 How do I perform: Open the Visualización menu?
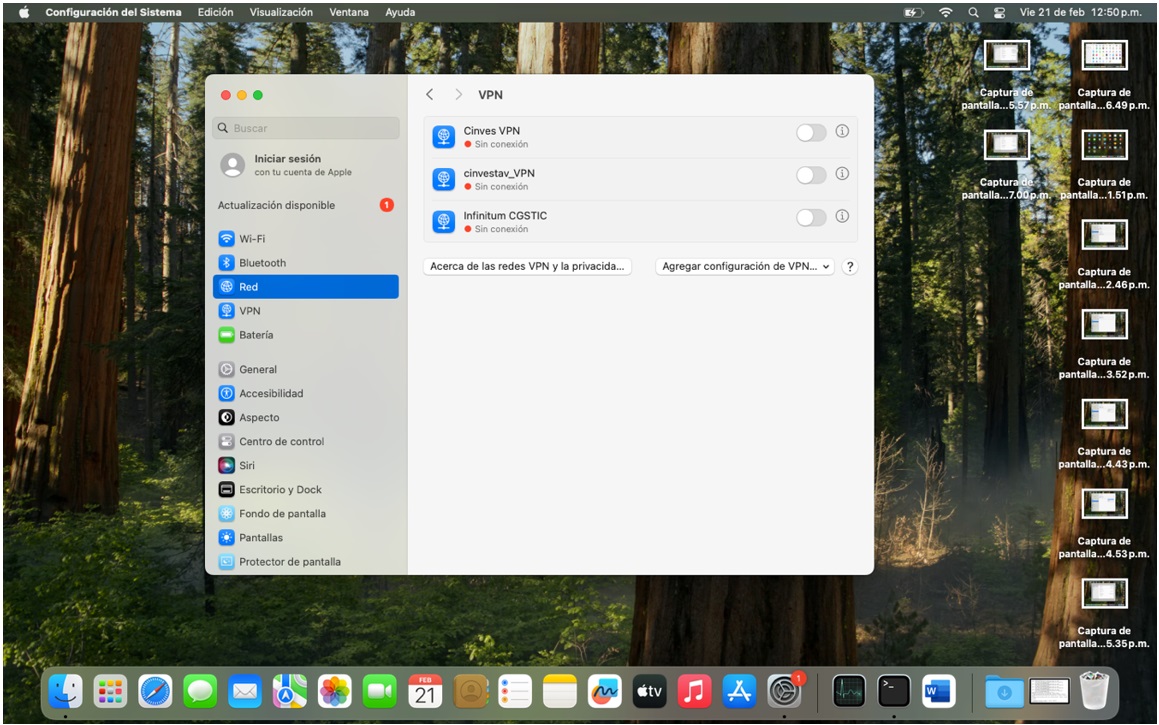[281, 12]
